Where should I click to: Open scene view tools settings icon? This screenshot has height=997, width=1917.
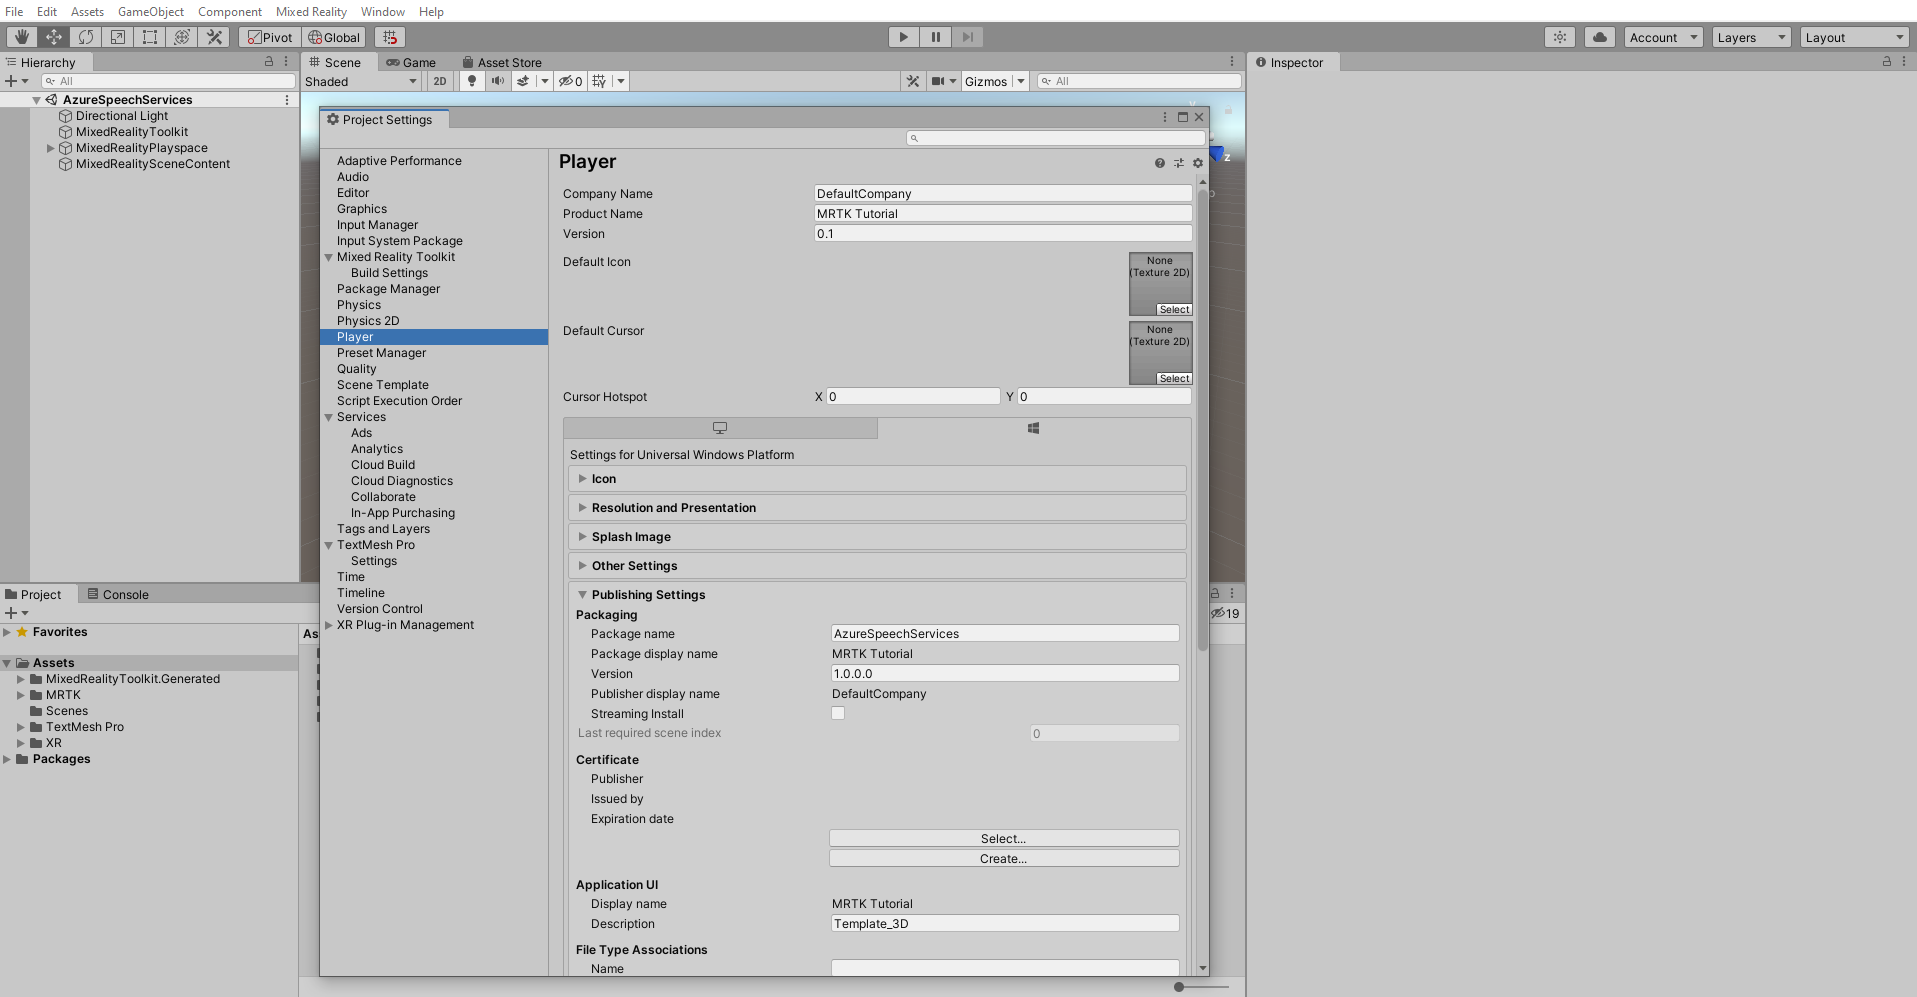click(912, 81)
